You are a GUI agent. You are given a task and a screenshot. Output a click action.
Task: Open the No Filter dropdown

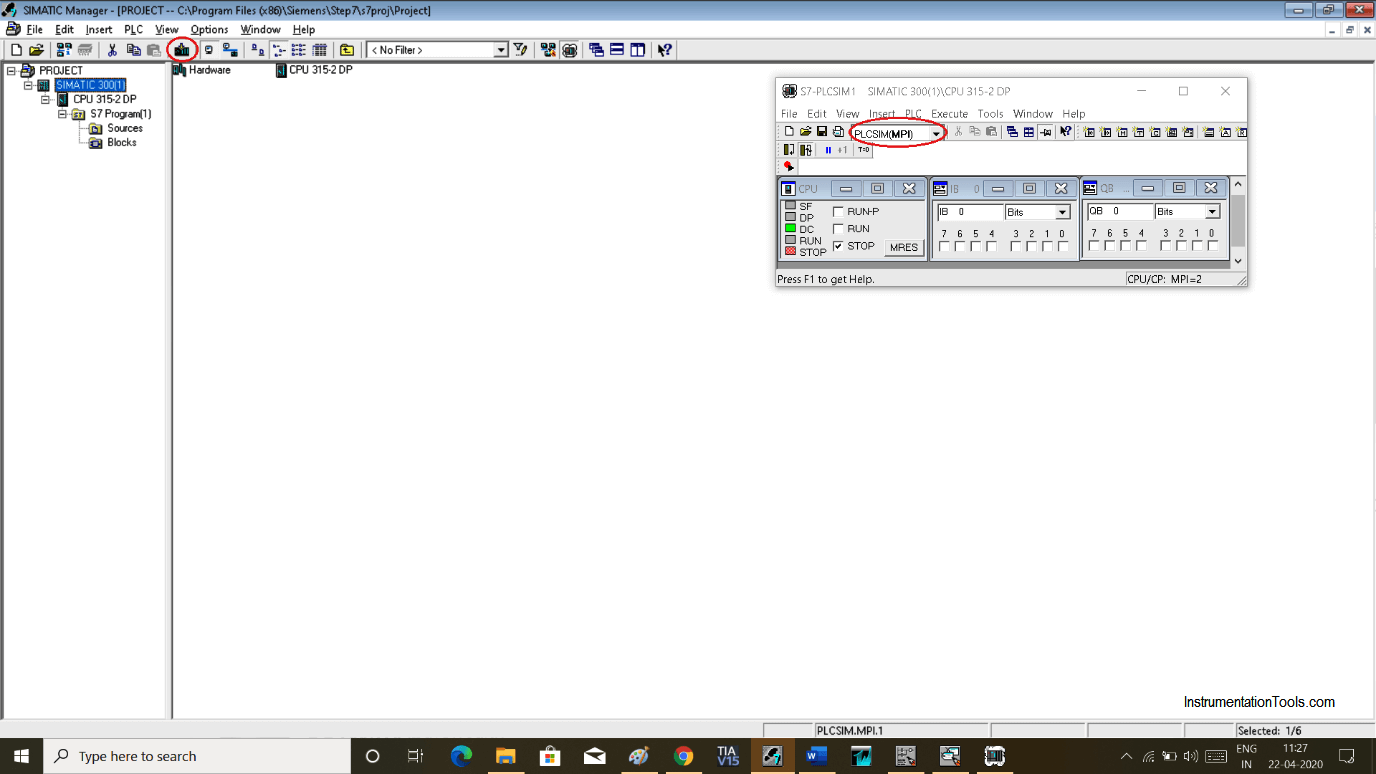501,50
